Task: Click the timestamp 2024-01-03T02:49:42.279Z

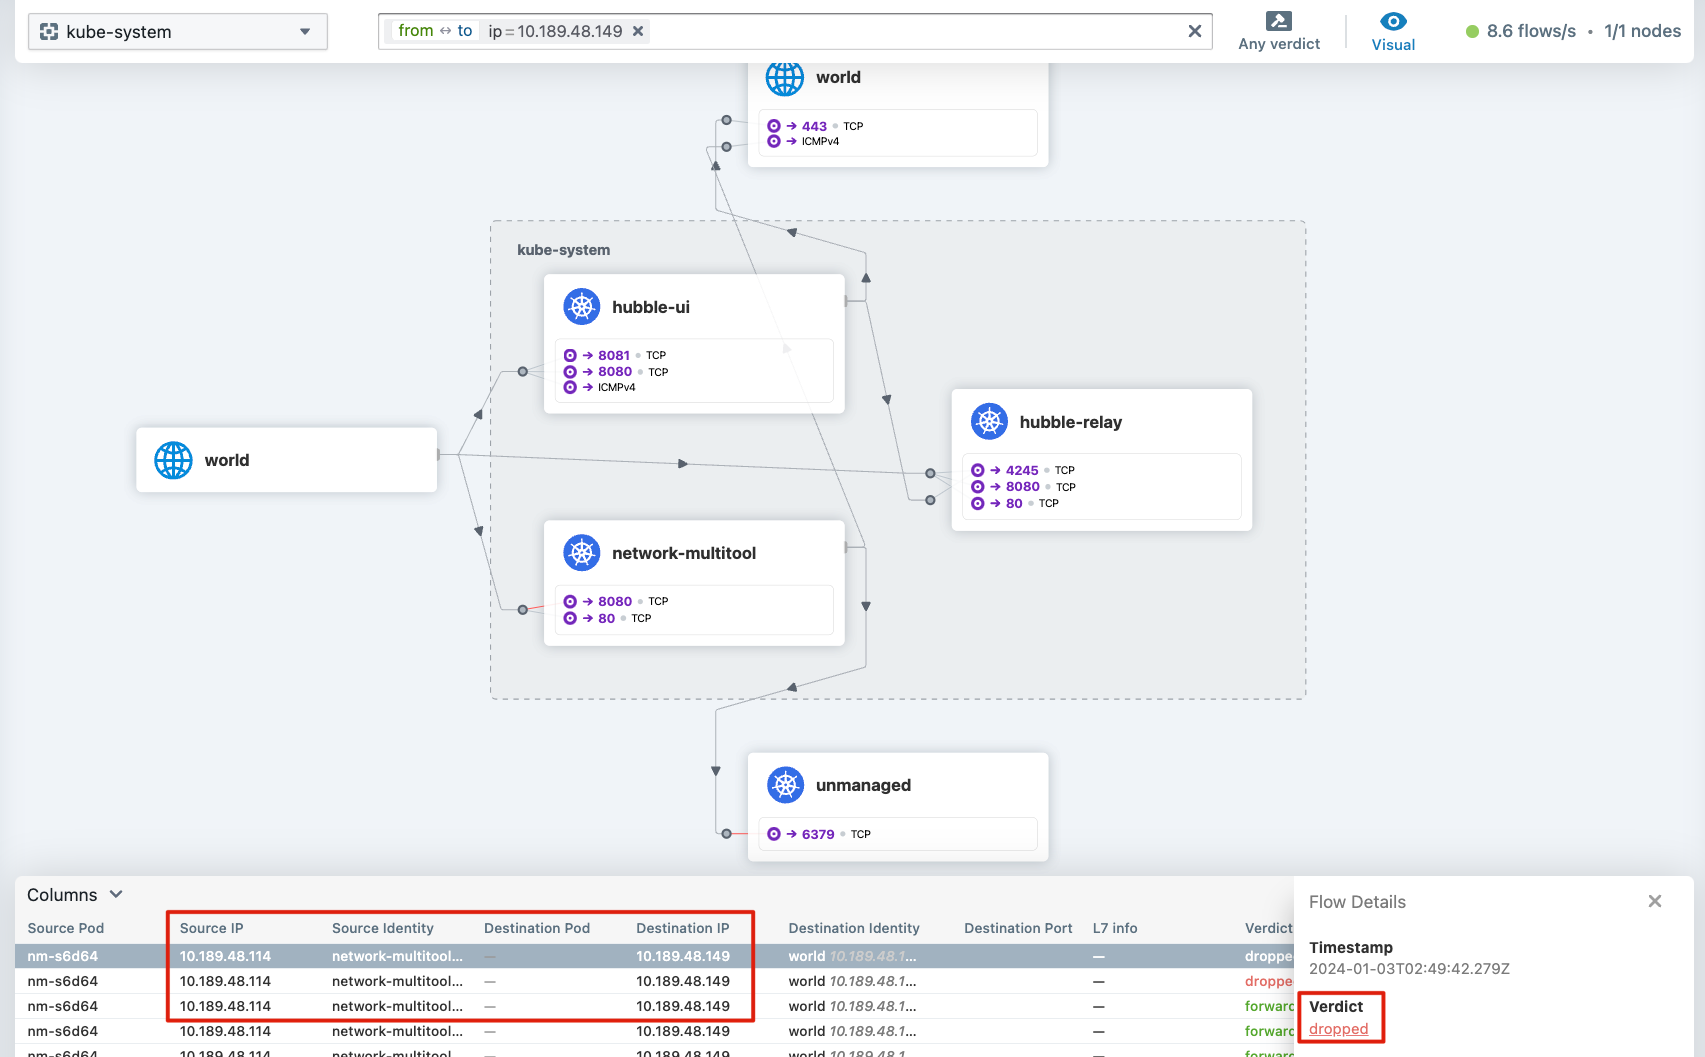Action: 1409,969
